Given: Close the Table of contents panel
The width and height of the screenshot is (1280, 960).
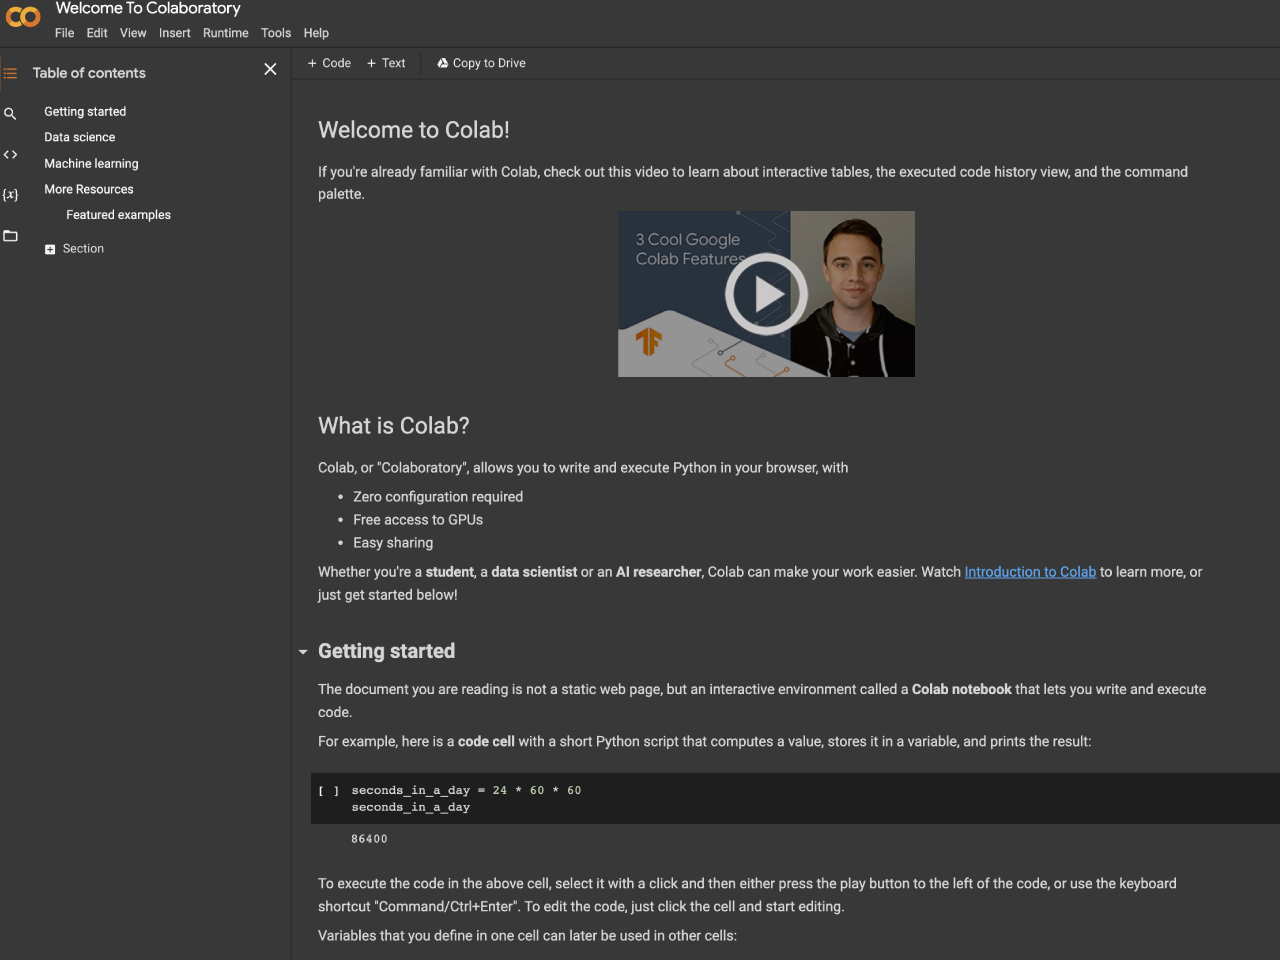Looking at the screenshot, I should point(270,69).
